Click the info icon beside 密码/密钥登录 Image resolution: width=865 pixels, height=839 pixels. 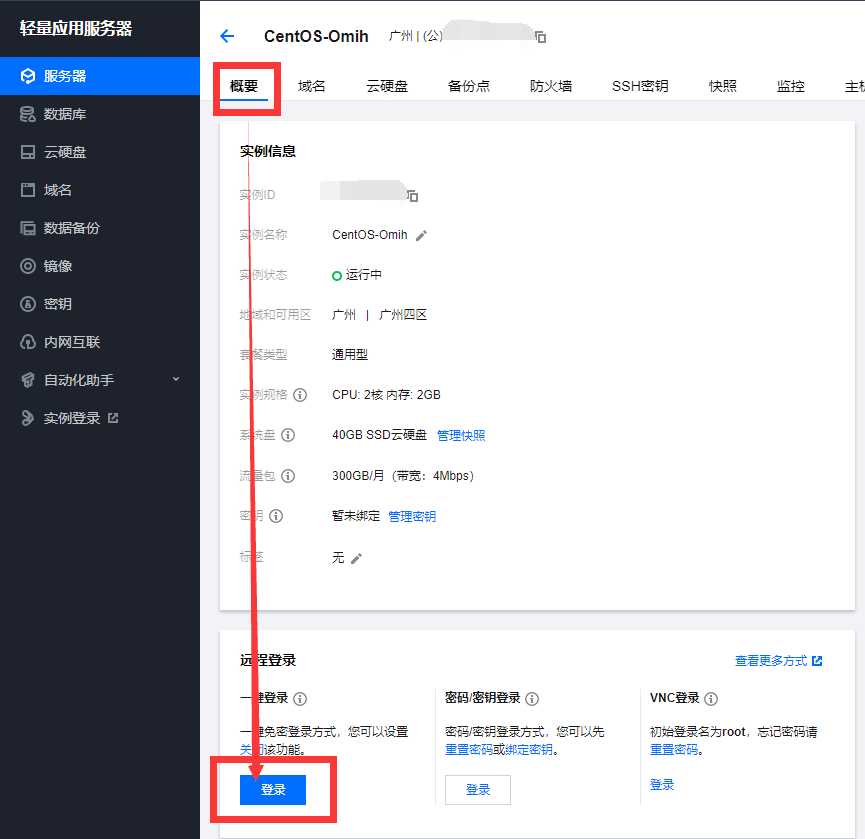[532, 699]
